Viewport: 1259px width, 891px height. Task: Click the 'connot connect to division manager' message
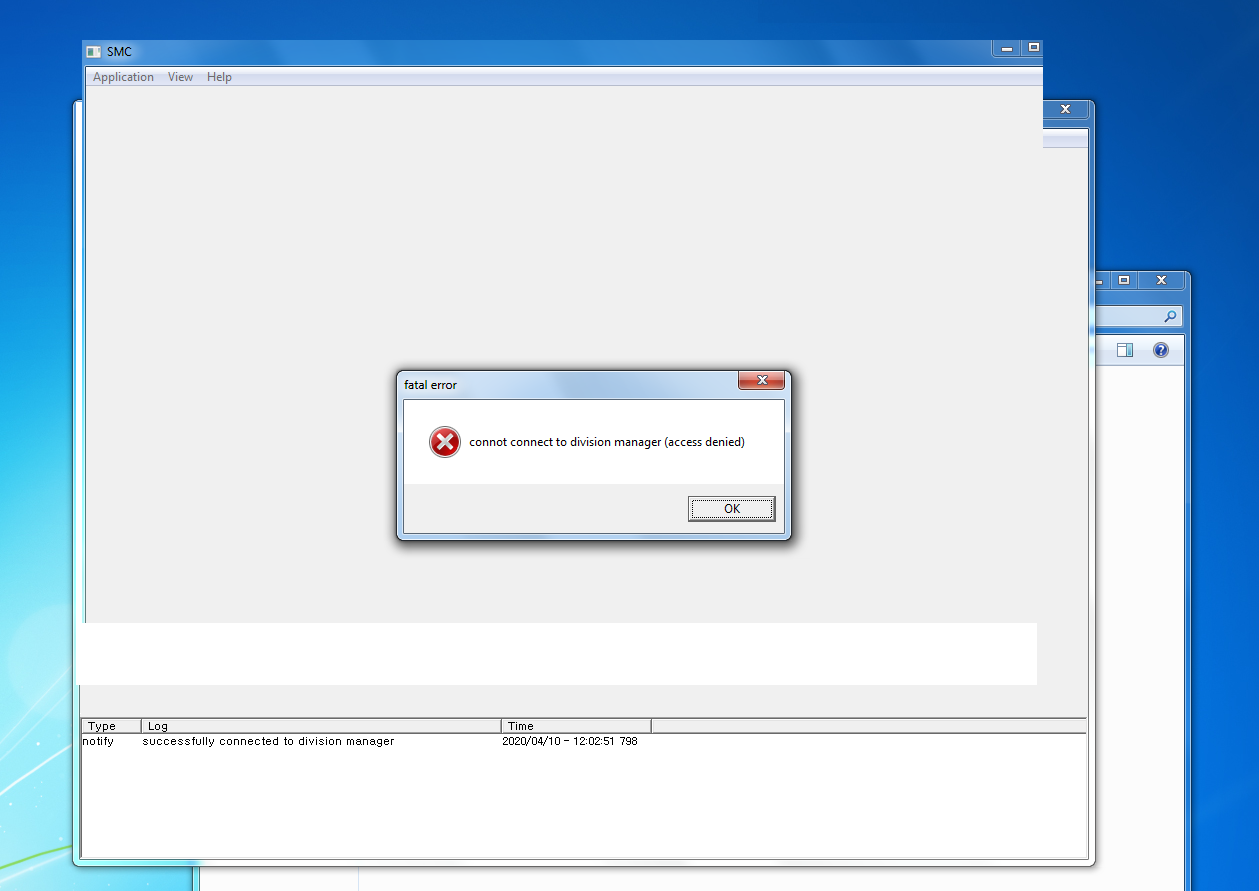pyautogui.click(x=607, y=442)
